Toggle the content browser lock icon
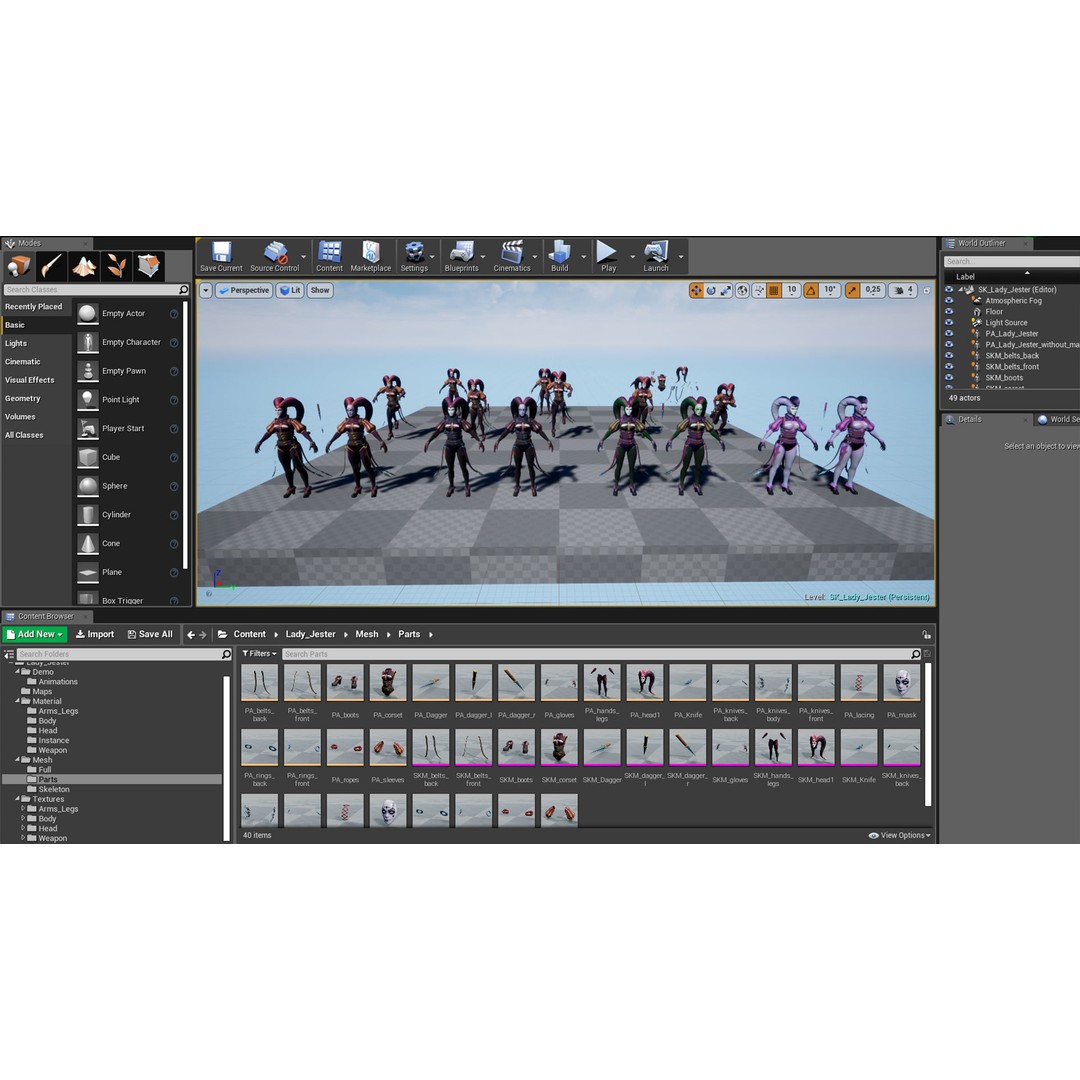 tap(926, 634)
